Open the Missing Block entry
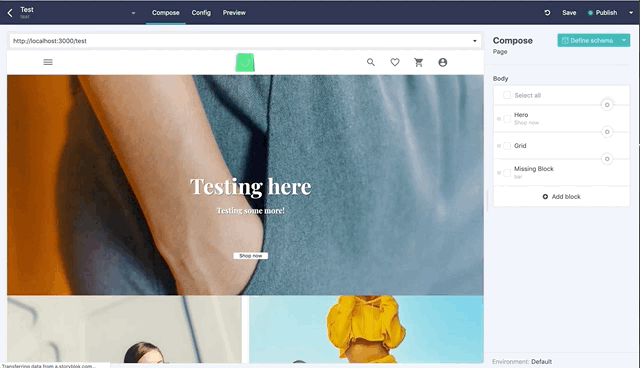Viewport: 640px width, 368px height. [x=562, y=173]
